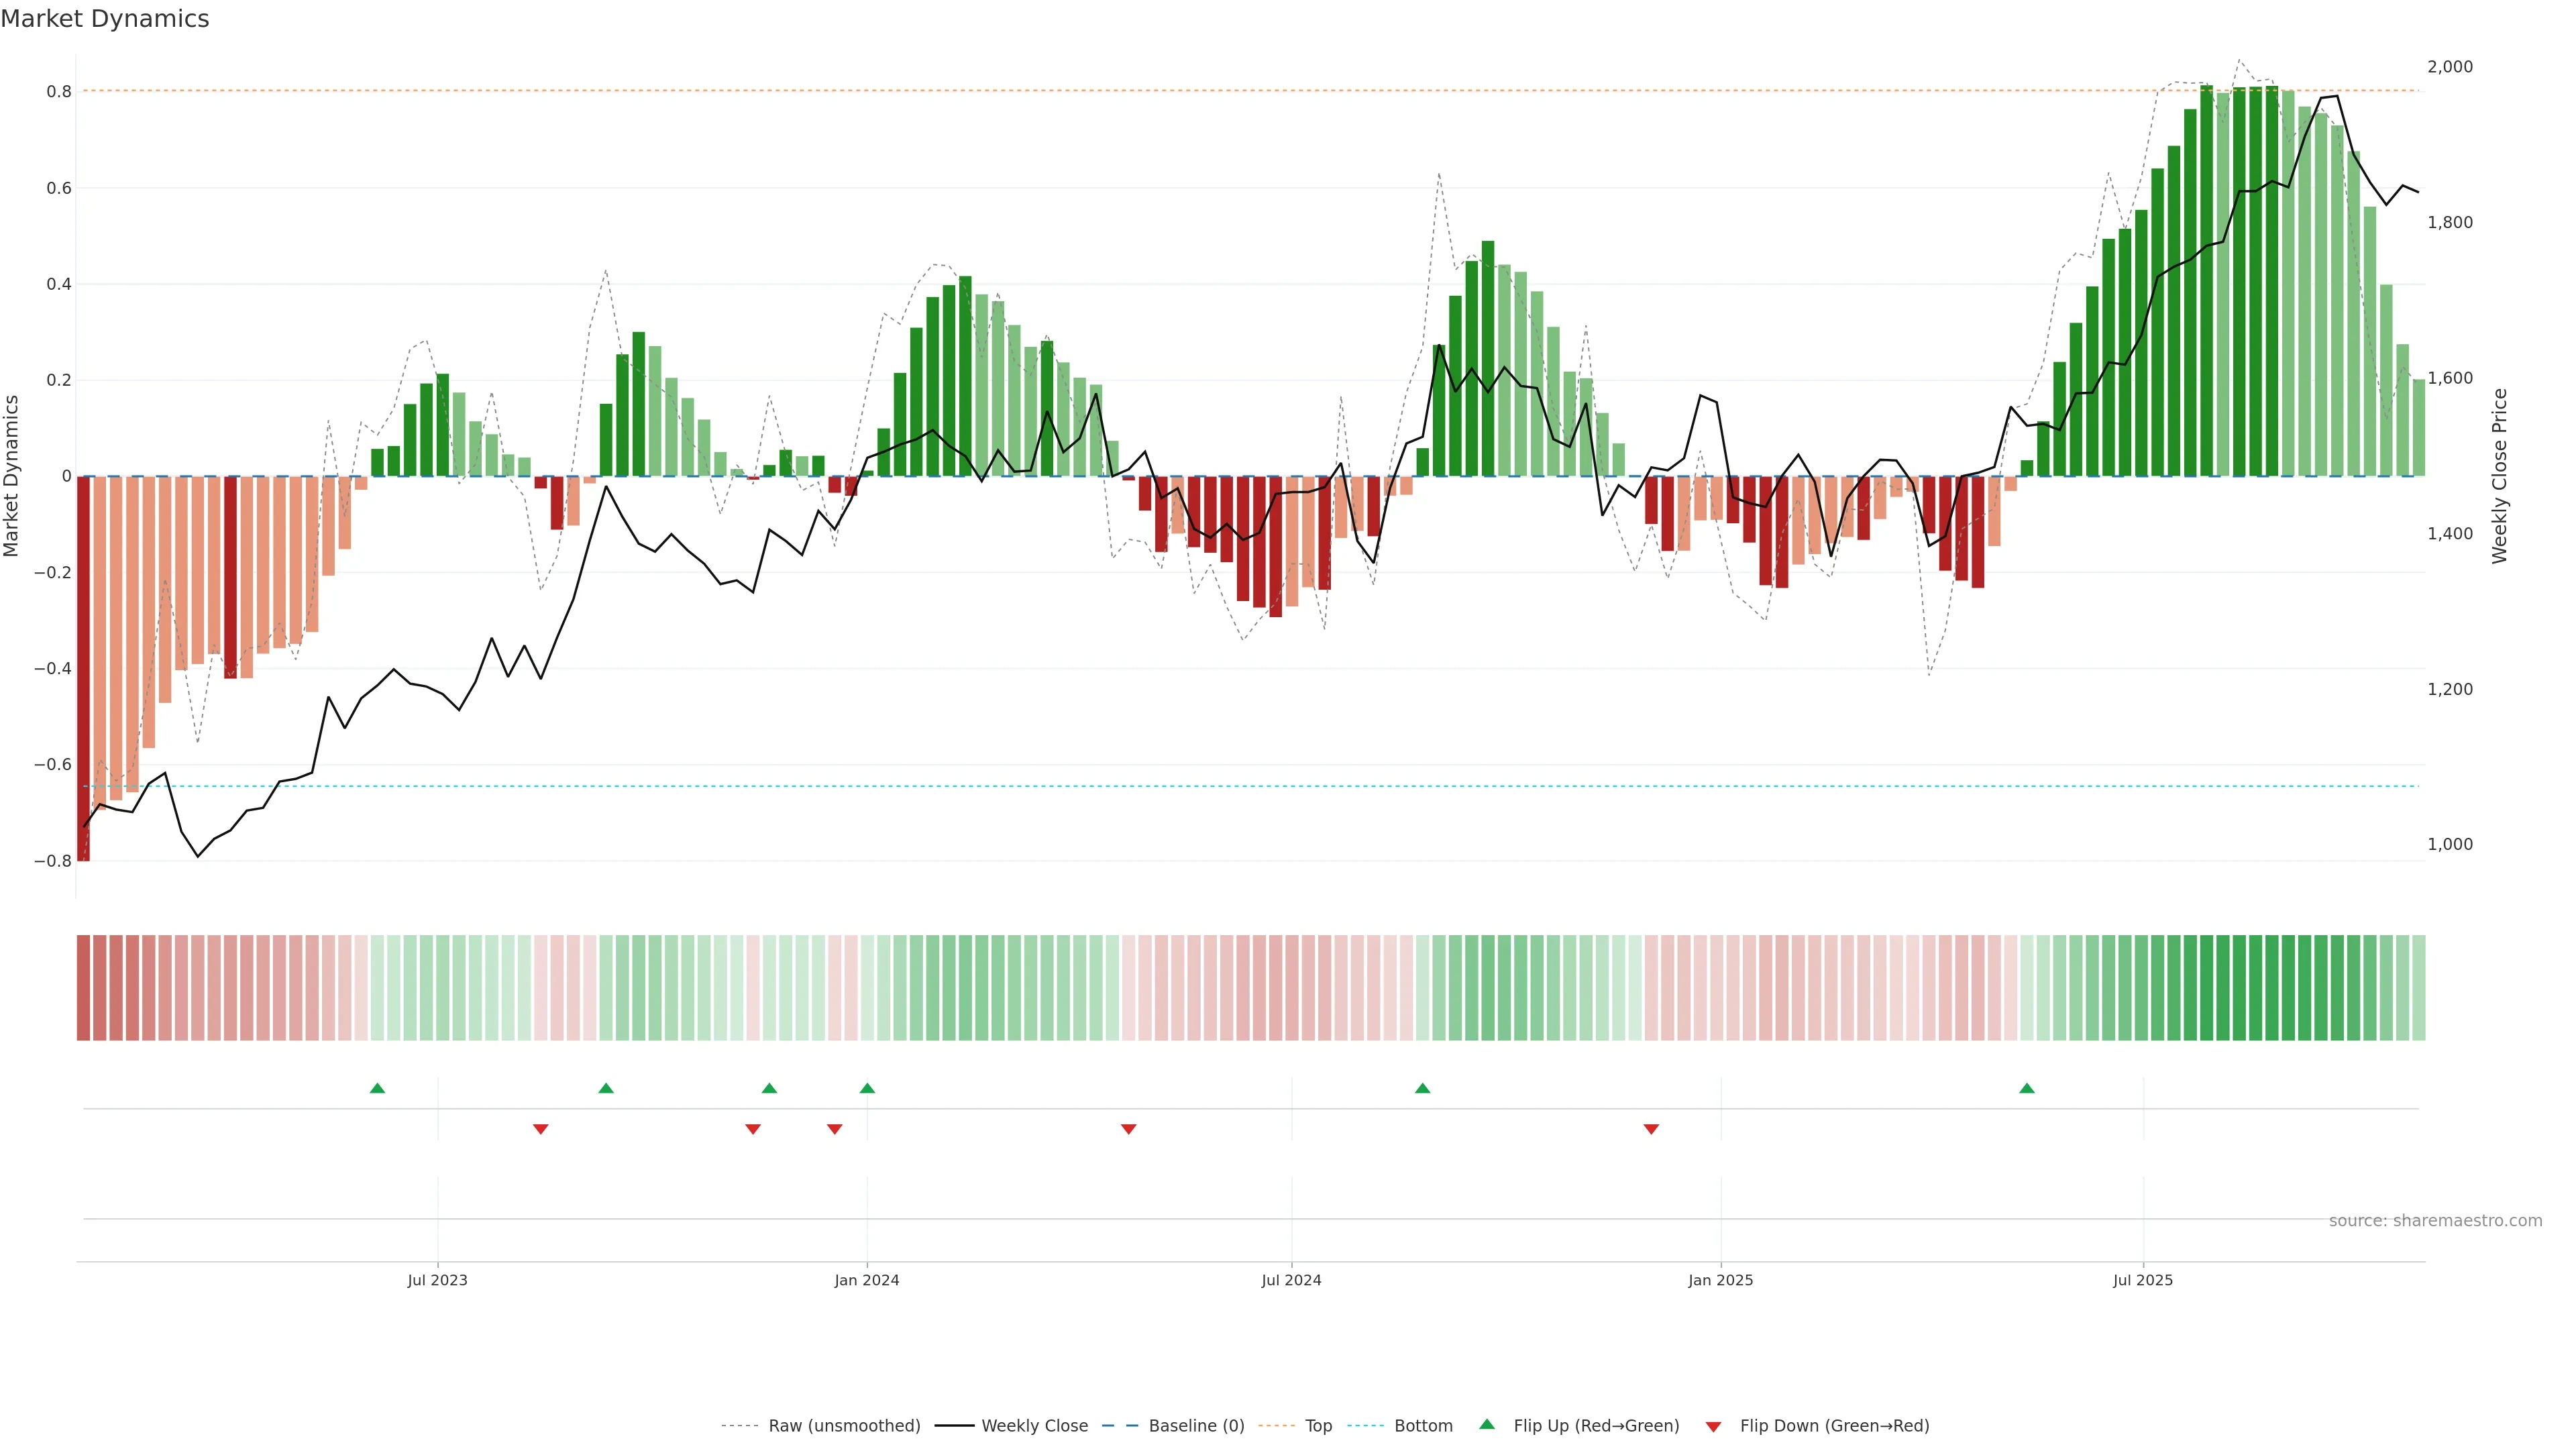Click the flip-down triangle just before Jan 2025
The width and height of the screenshot is (2576, 1449).
tap(1651, 1129)
